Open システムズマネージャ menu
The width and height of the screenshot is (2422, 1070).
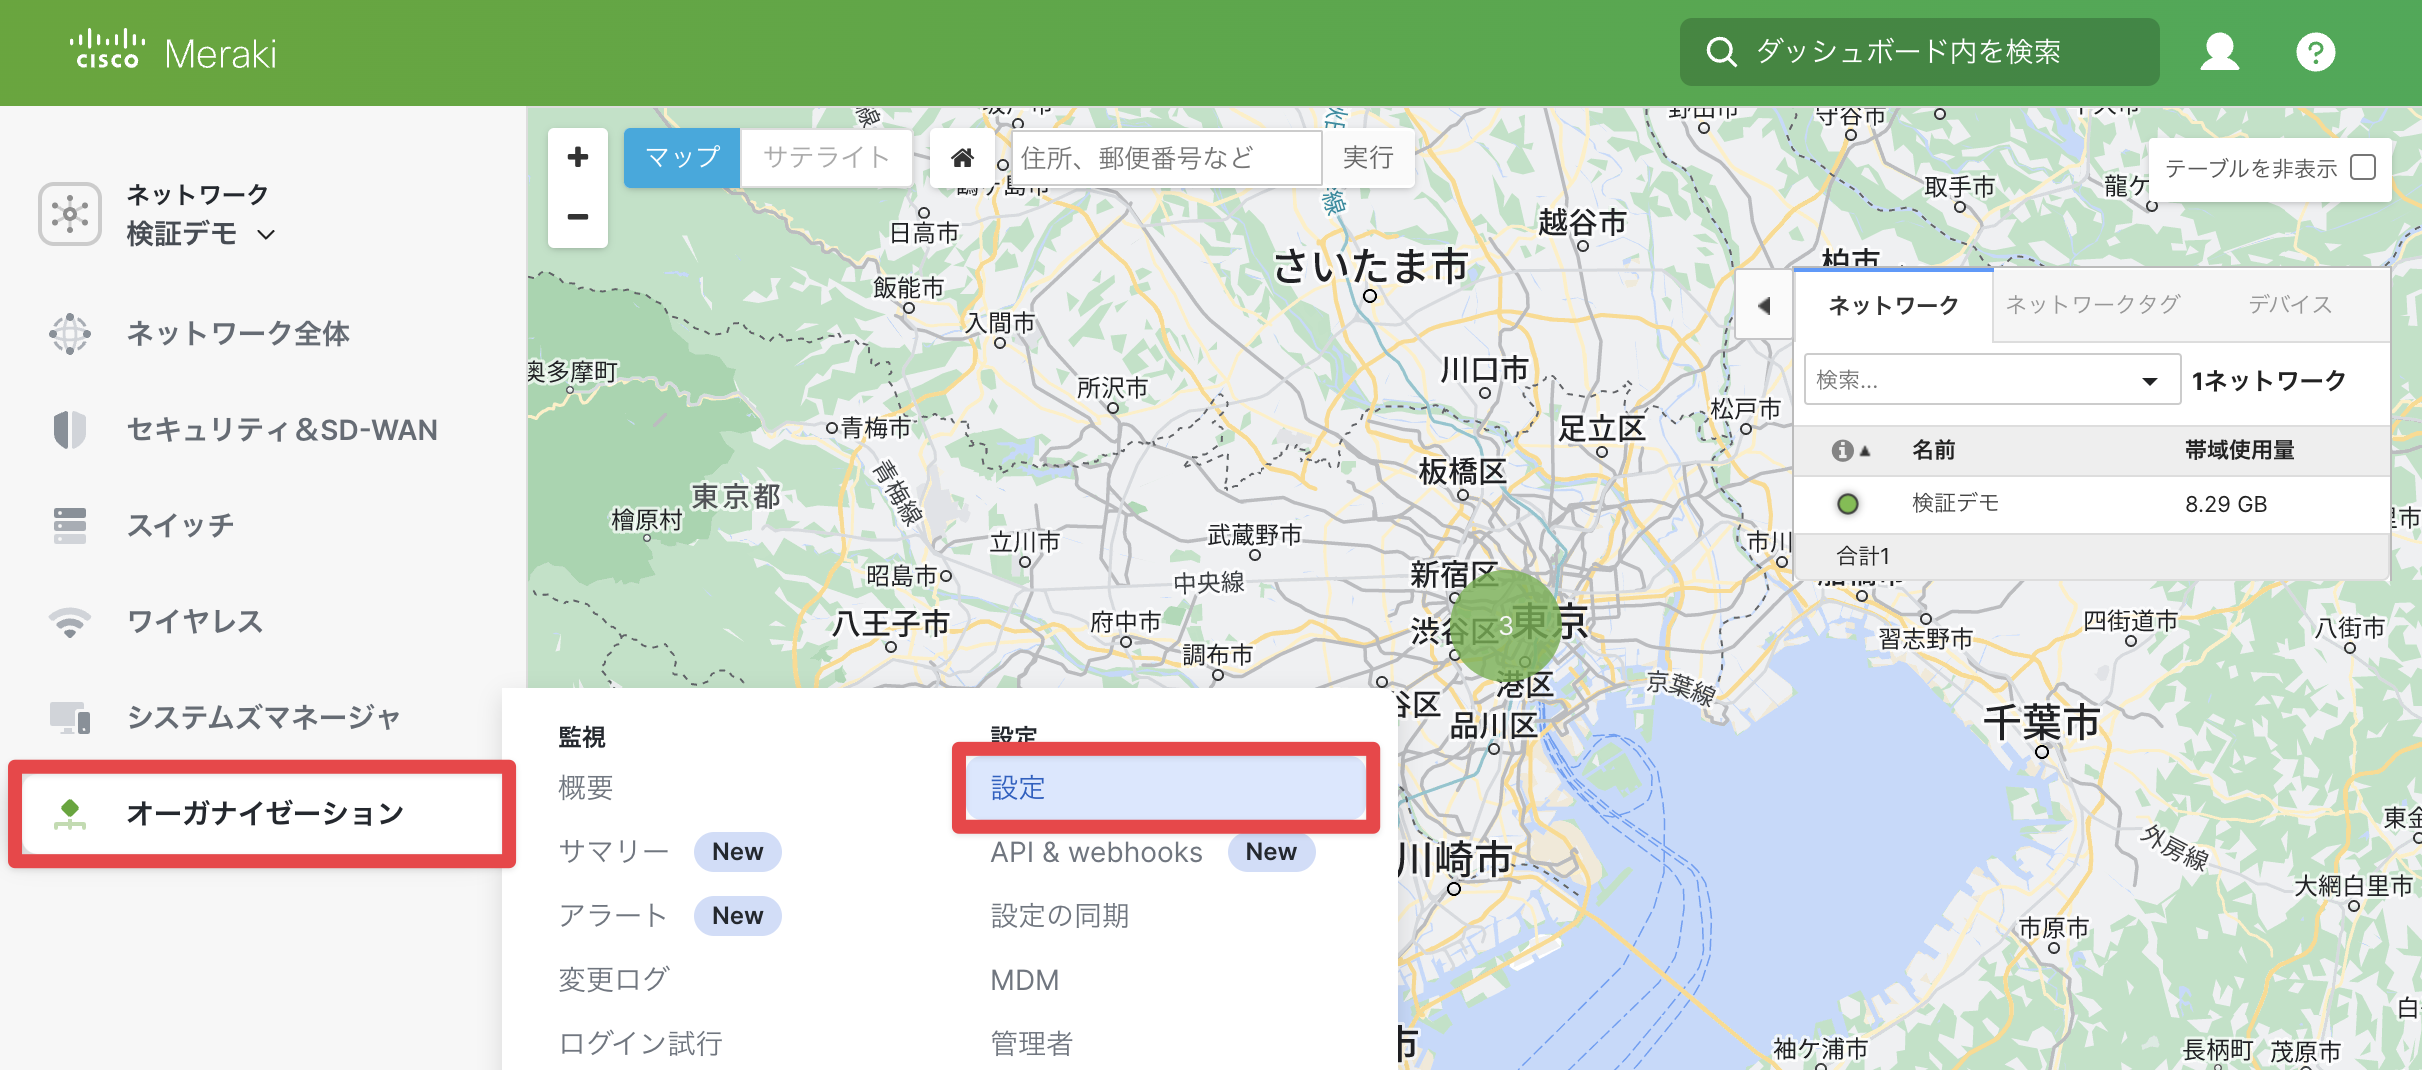(x=263, y=717)
